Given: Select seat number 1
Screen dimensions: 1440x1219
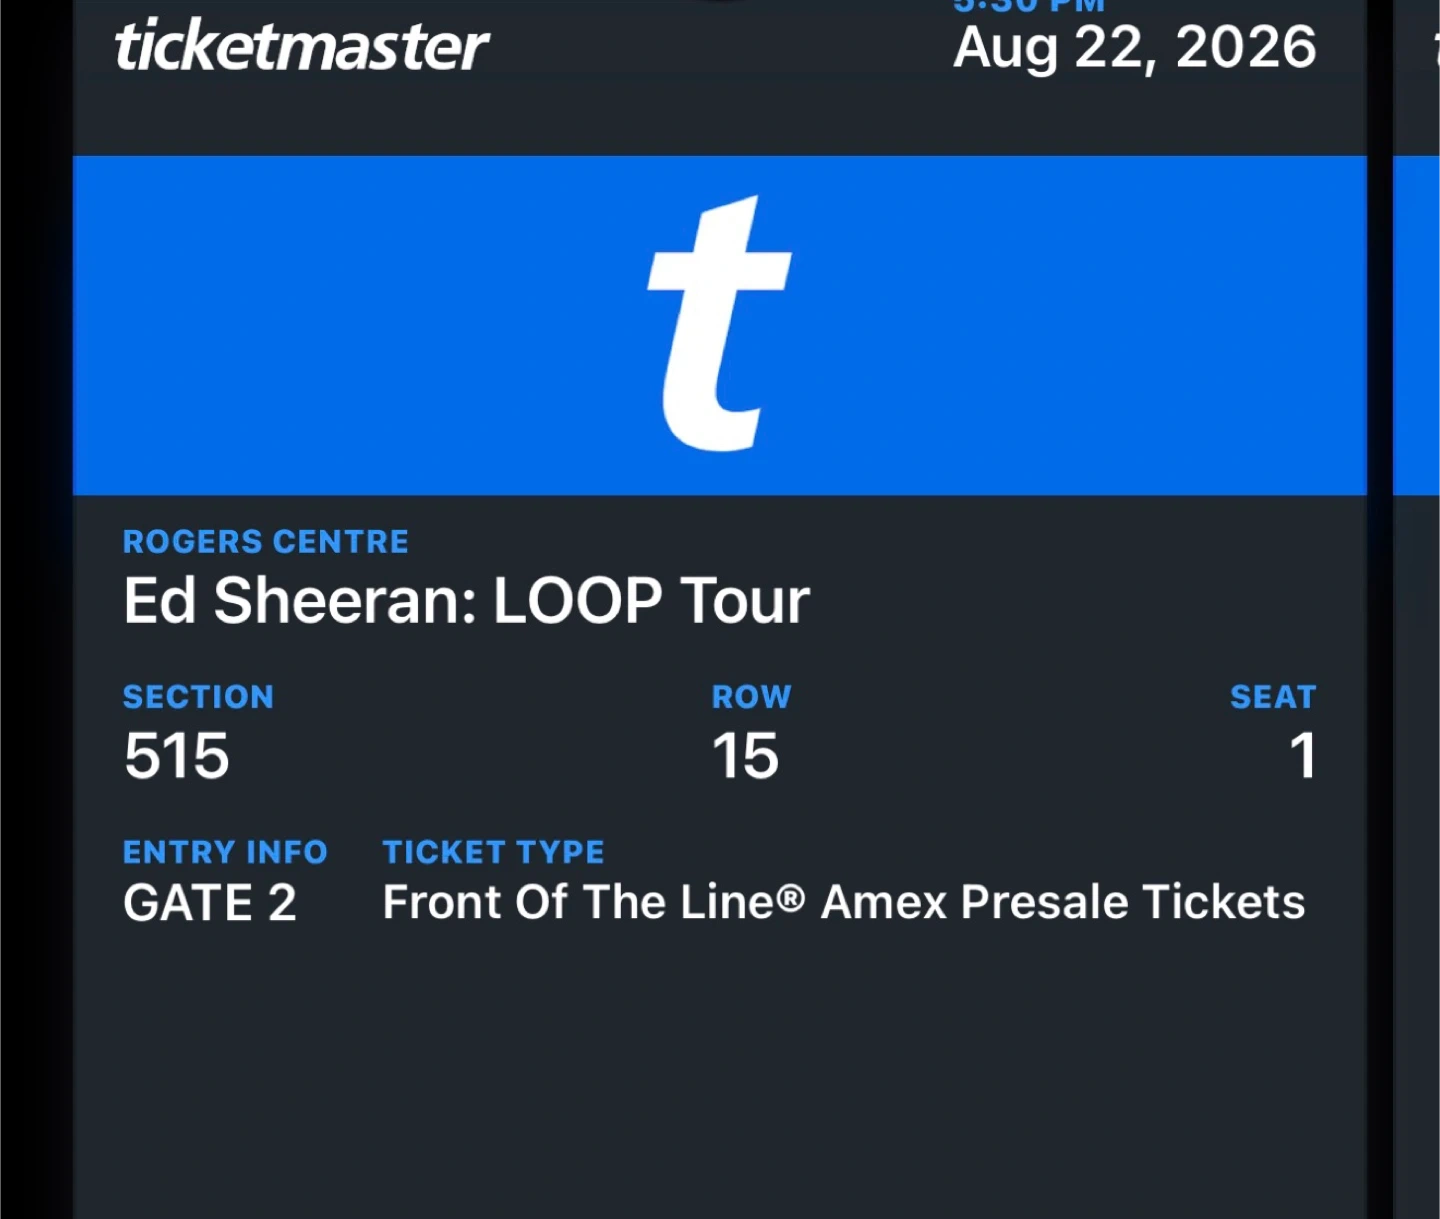Looking at the screenshot, I should [1302, 756].
